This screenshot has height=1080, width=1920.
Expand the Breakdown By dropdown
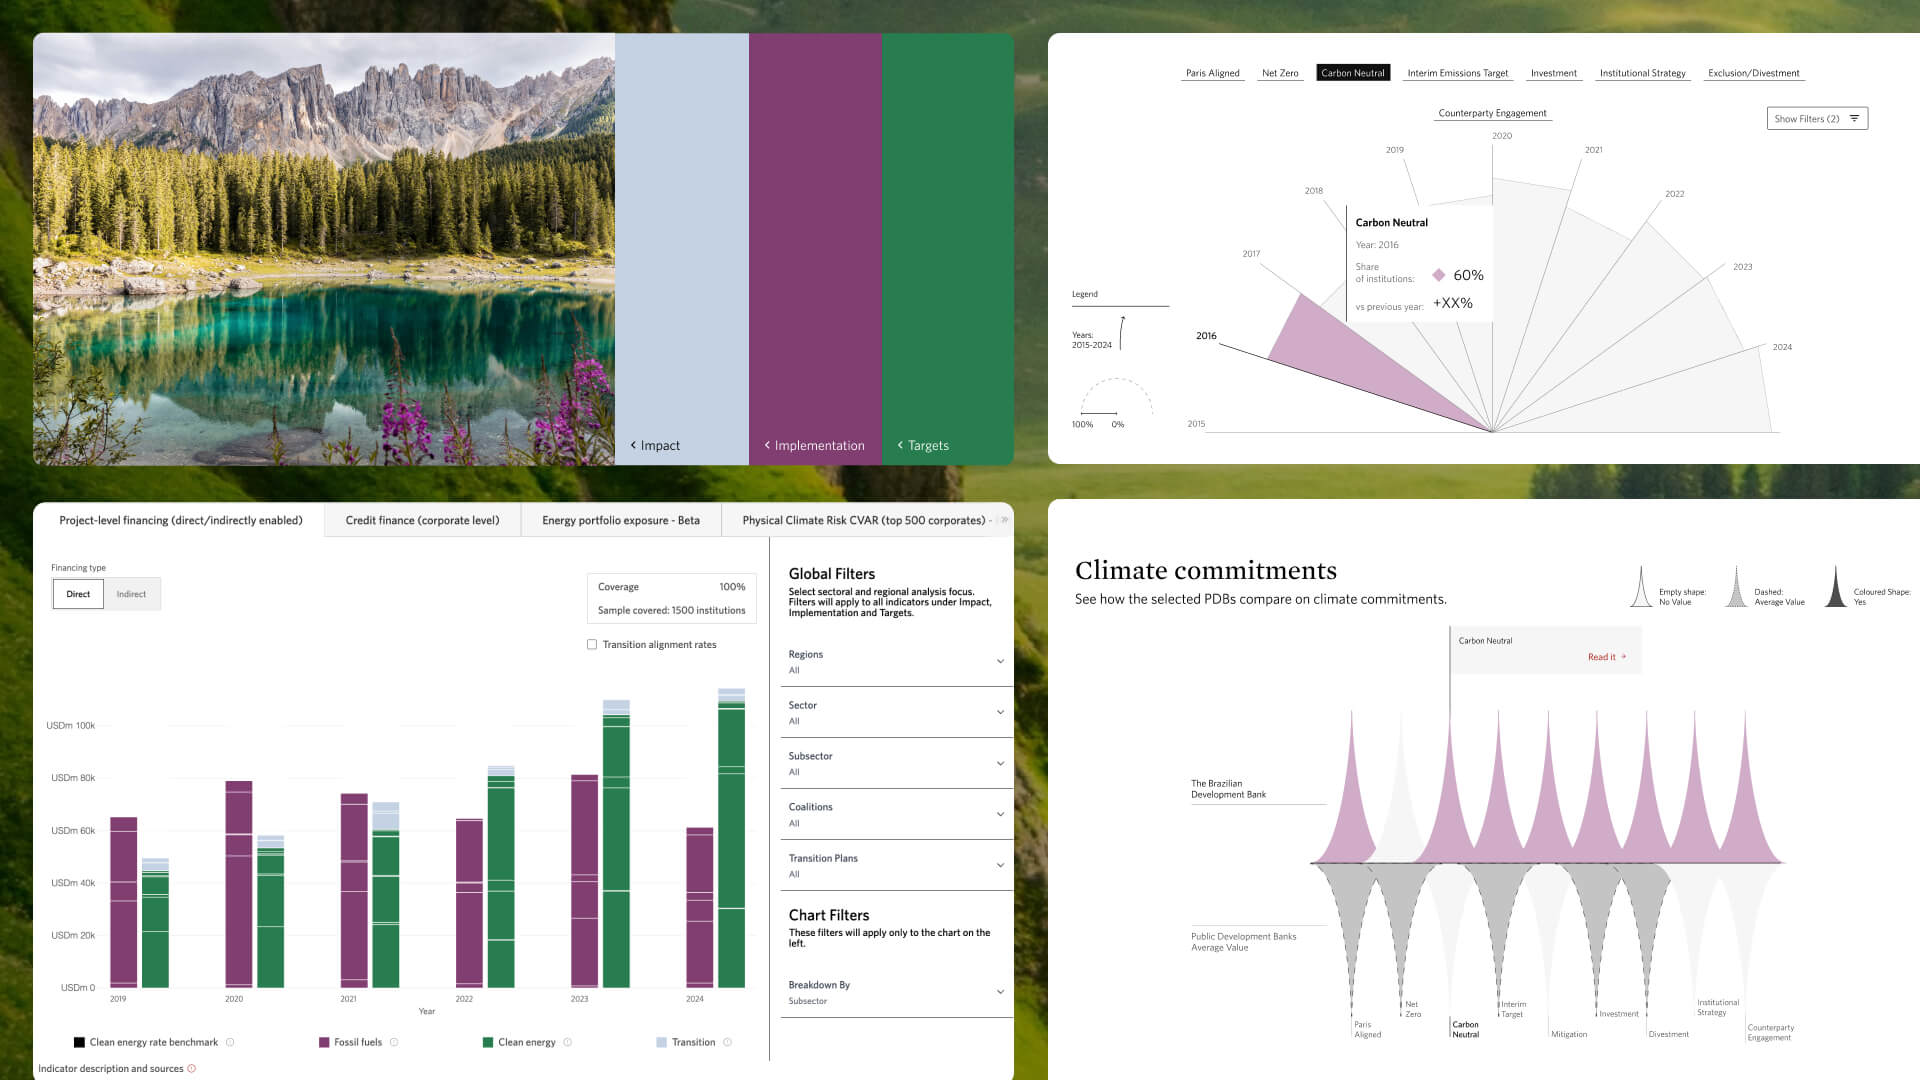[x=1000, y=992]
